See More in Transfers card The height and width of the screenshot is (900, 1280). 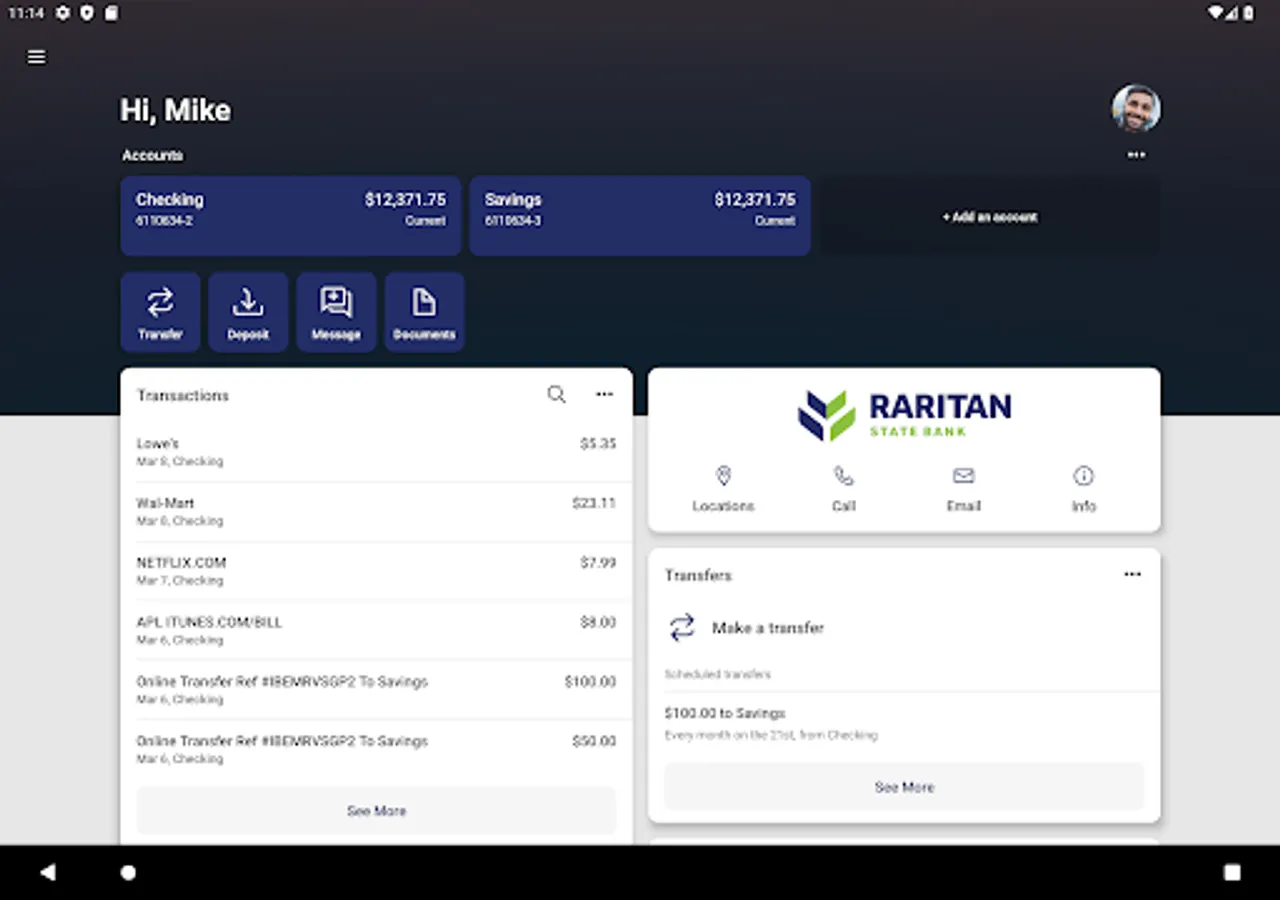point(904,787)
